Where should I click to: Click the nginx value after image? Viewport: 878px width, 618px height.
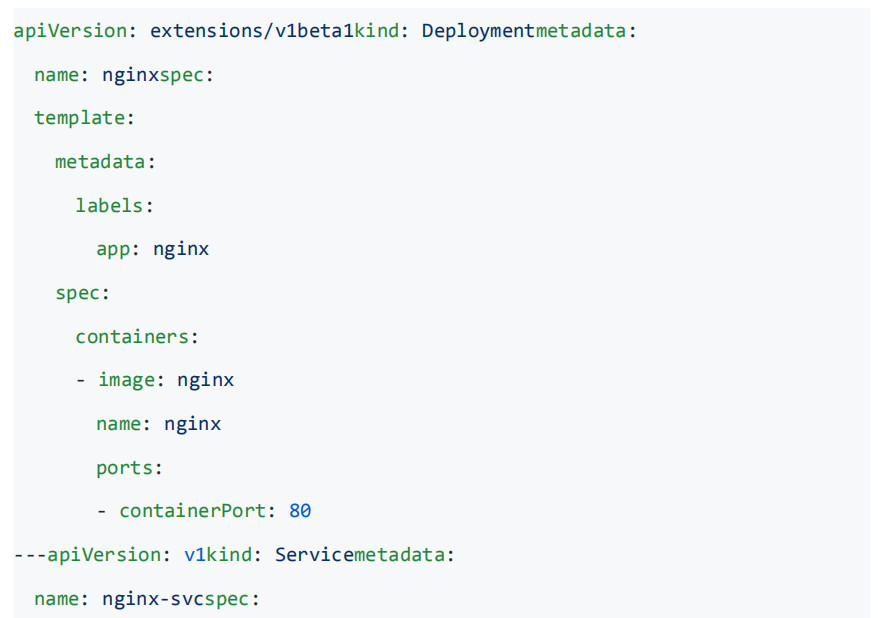pyautogui.click(x=206, y=380)
